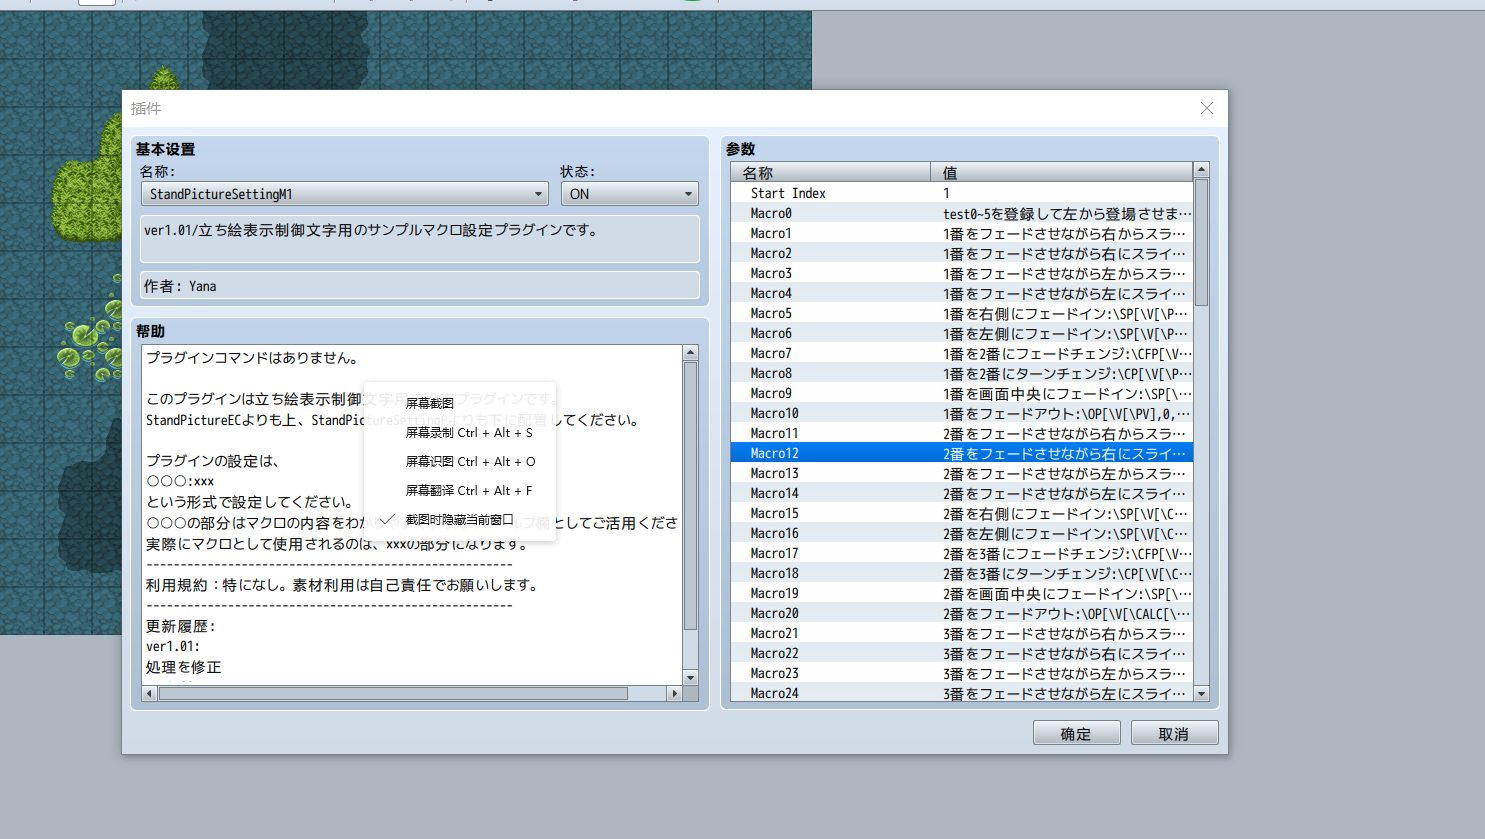Select the Macro13 parameter row
This screenshot has height=839, width=1485.
tap(962, 473)
